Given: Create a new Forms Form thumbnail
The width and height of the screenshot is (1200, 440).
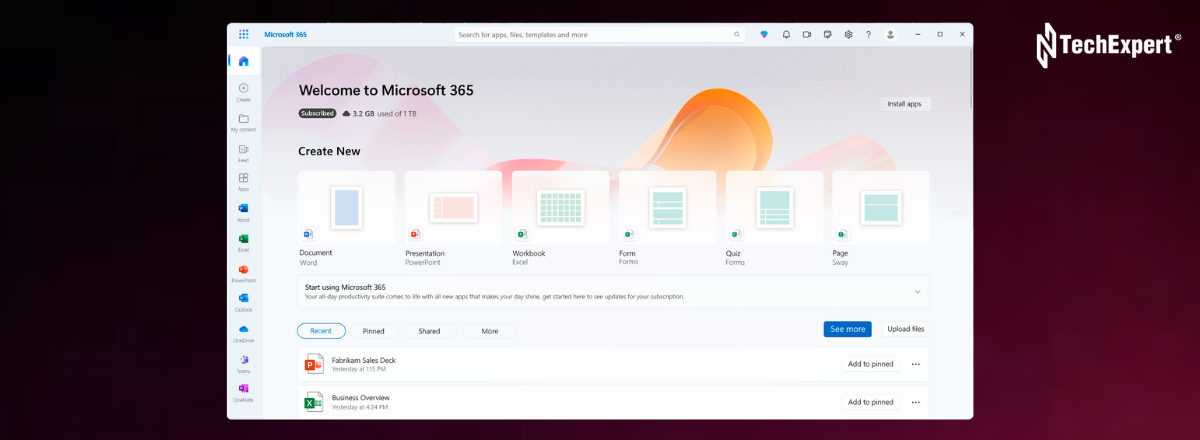Looking at the screenshot, I should tap(667, 207).
